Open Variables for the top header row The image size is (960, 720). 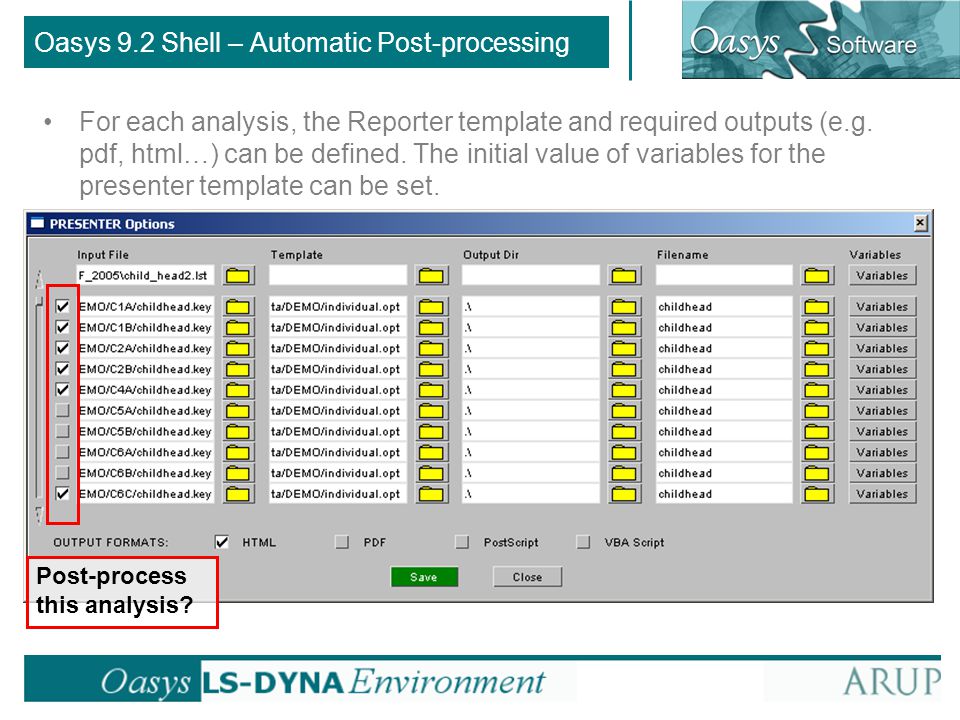pos(882,276)
